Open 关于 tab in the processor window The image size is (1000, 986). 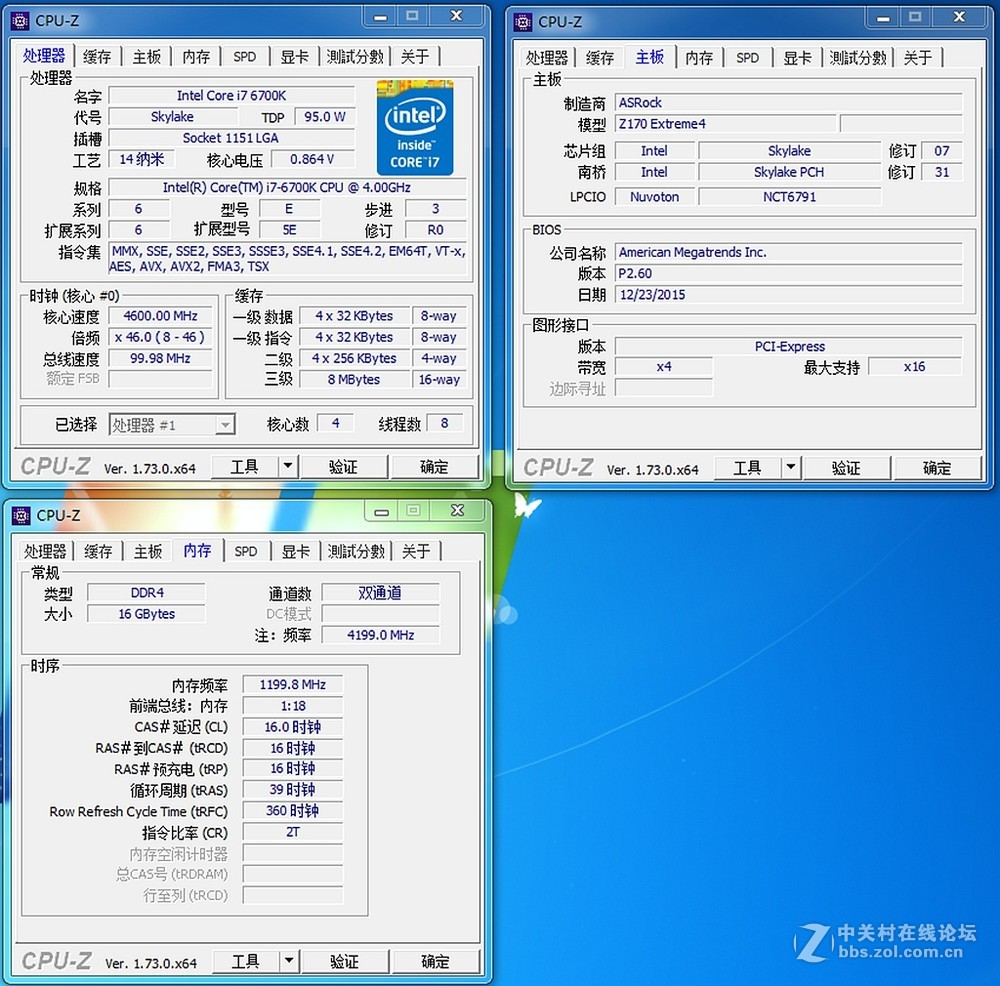pyautogui.click(x=415, y=57)
